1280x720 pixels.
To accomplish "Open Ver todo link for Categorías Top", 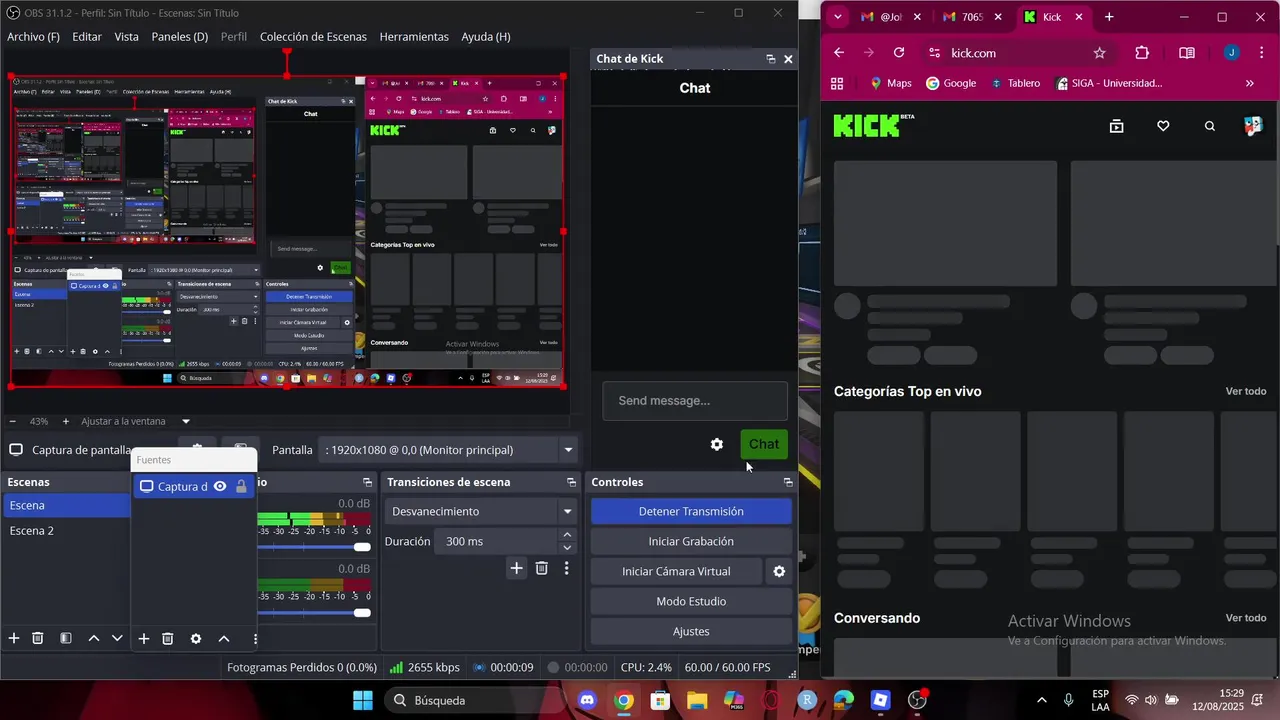I will click(1246, 391).
